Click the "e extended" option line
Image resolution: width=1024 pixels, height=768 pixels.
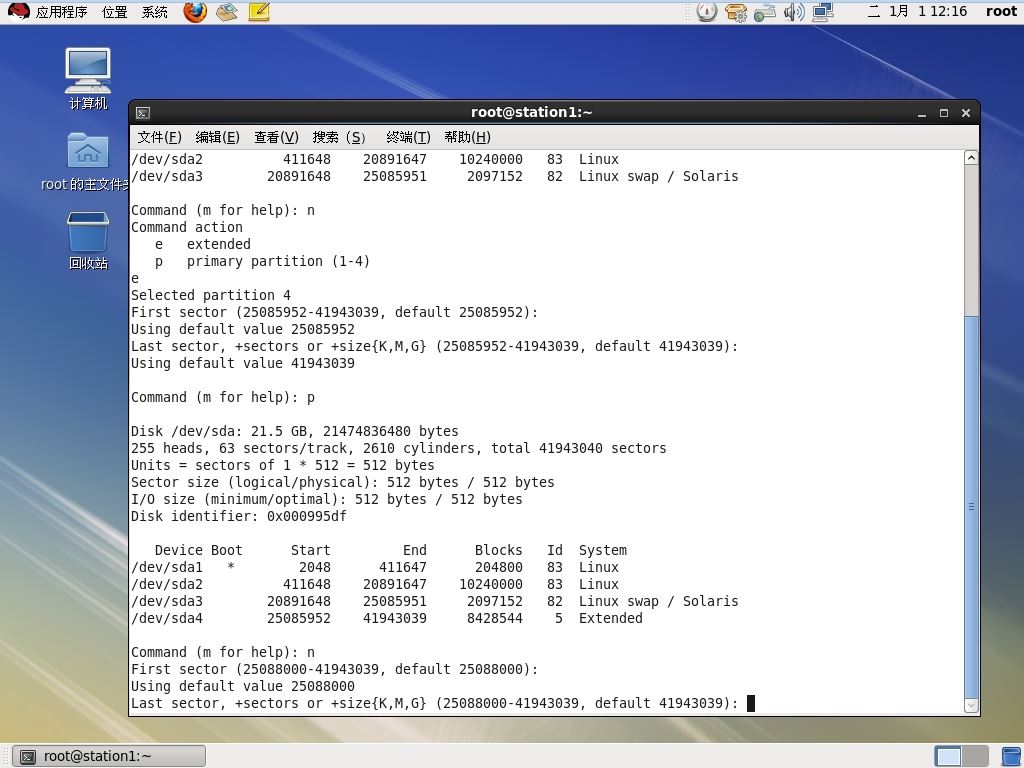pos(202,244)
